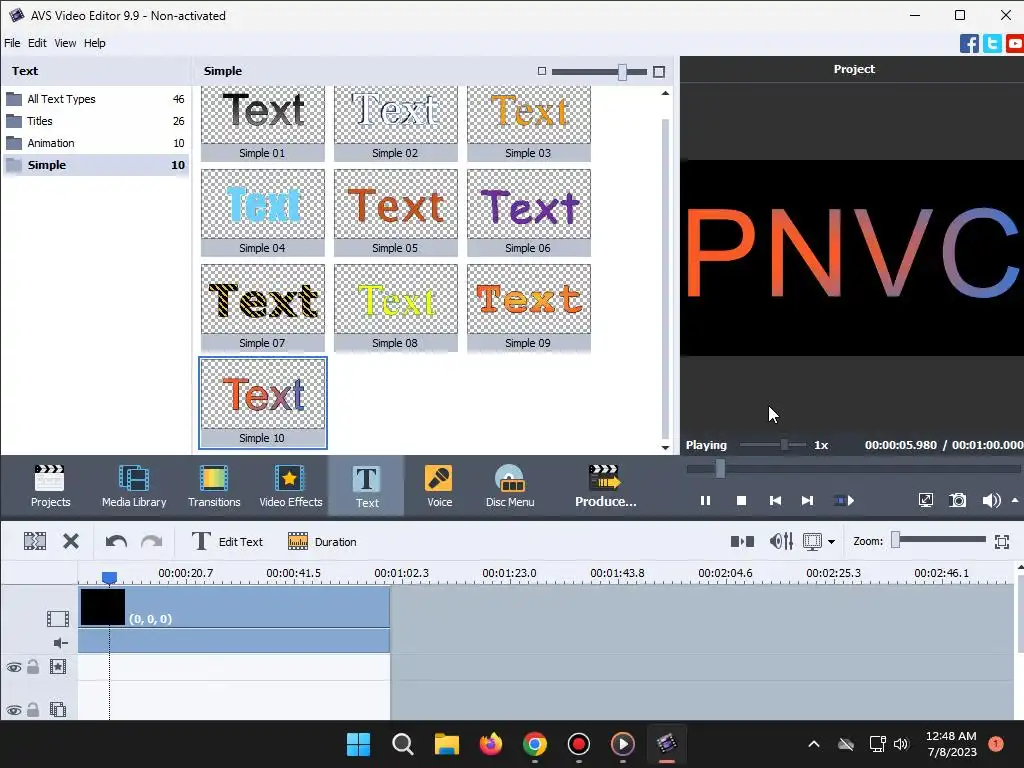
Task: Toggle visibility of video effects track
Action: (14, 667)
